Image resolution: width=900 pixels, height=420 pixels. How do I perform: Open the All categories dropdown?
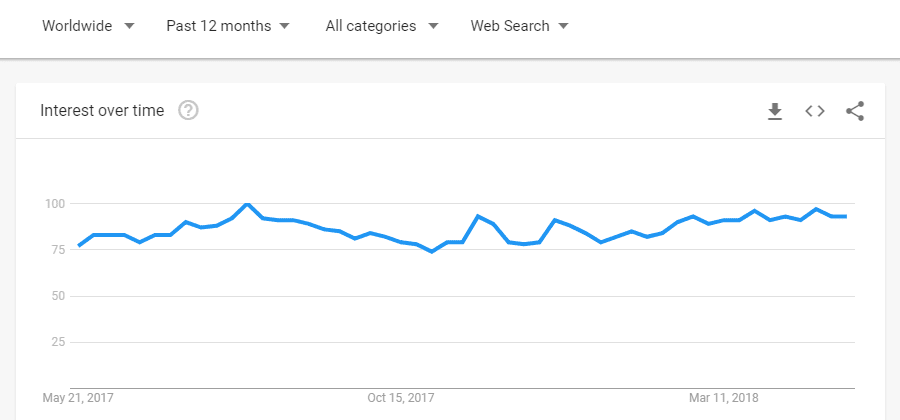pos(381,26)
